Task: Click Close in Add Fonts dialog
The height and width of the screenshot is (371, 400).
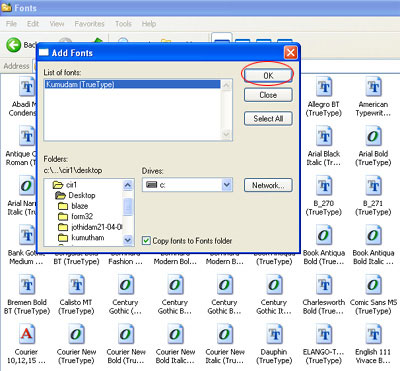Action: click(268, 95)
